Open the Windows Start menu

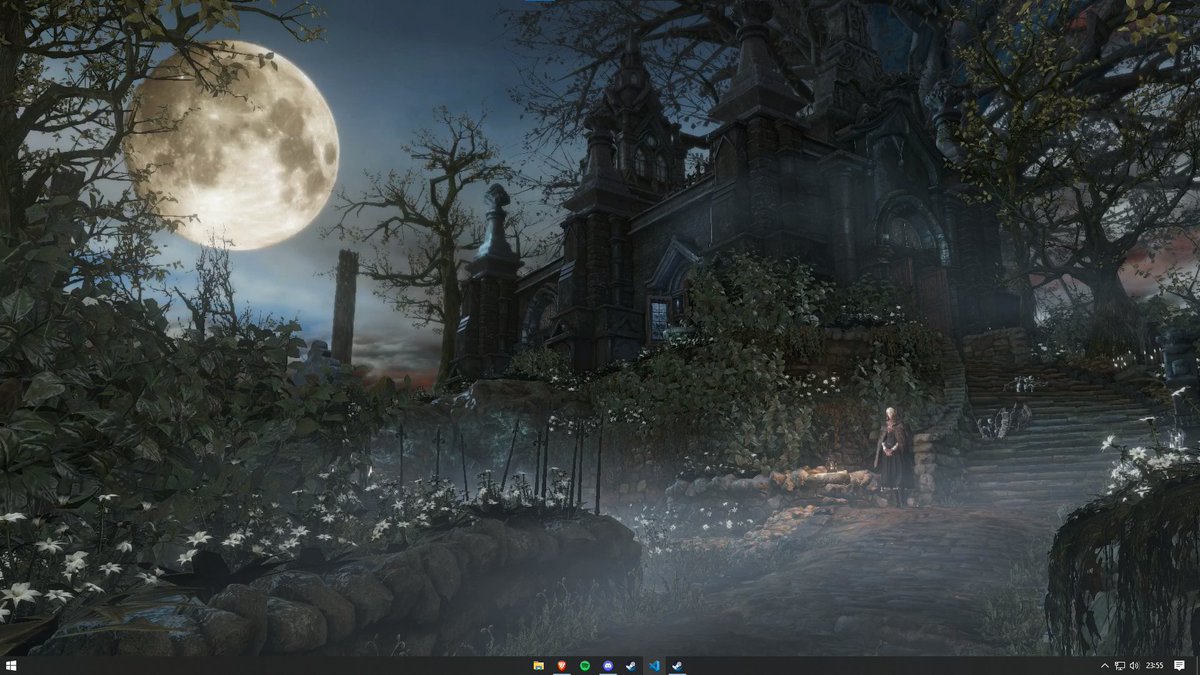11,665
